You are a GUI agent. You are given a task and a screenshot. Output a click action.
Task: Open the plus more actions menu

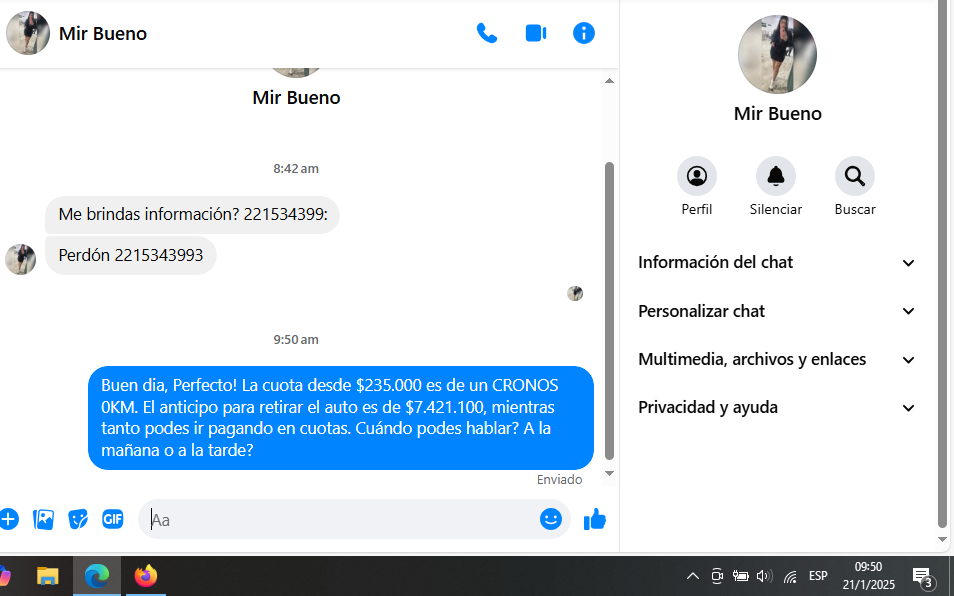tap(9, 519)
